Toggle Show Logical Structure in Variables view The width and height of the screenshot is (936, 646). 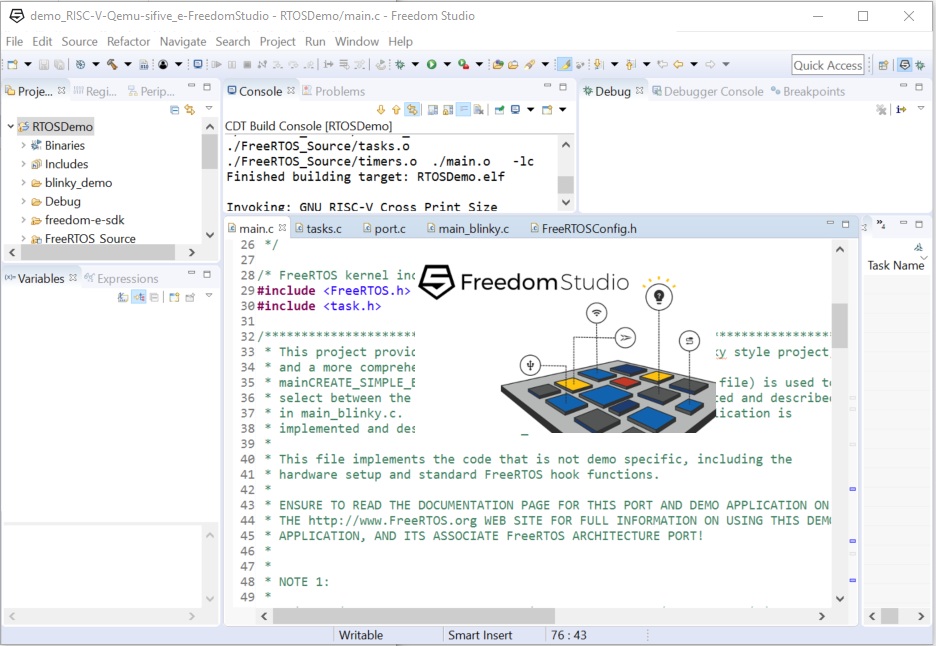[x=139, y=297]
